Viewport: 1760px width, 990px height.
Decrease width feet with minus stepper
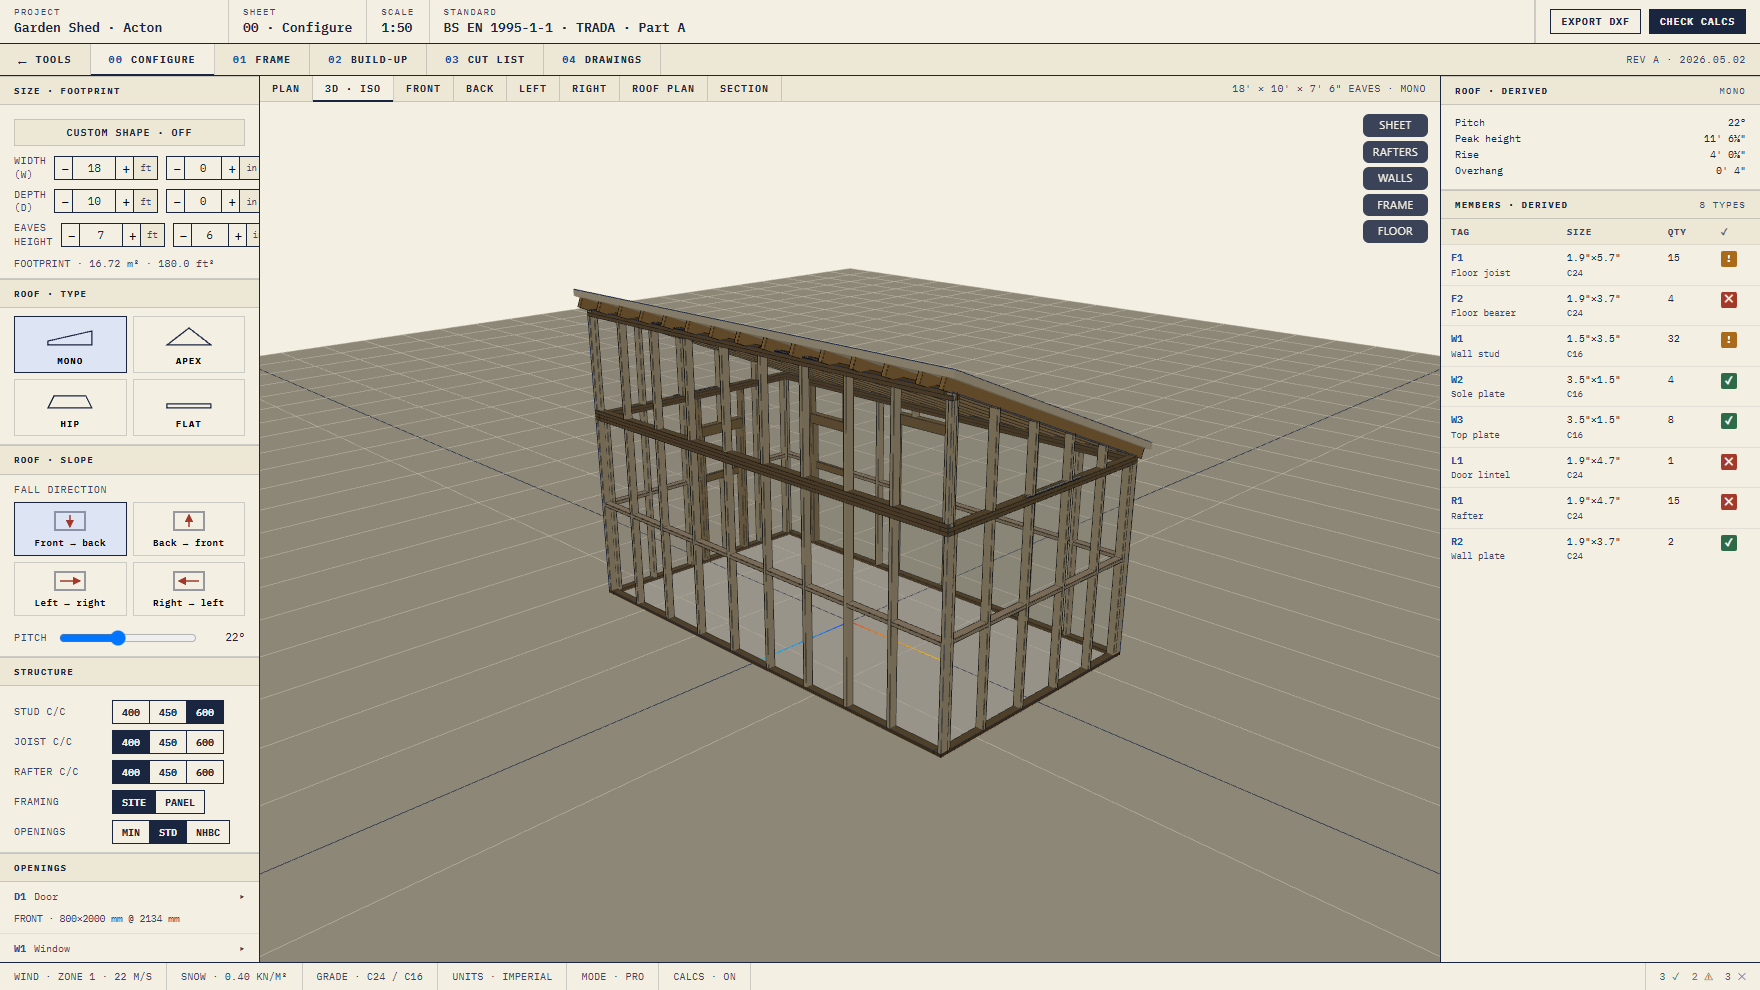coord(64,169)
